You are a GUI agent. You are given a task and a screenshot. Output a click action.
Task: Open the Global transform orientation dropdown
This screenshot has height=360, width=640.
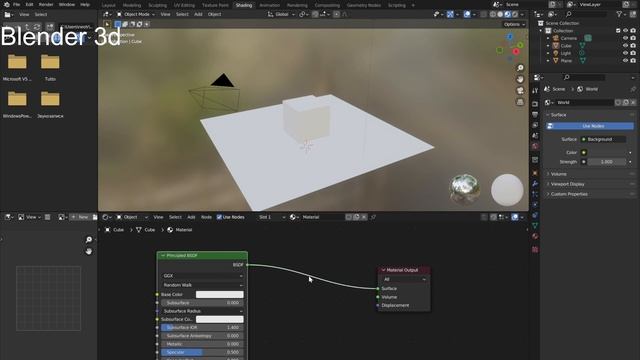click(281, 14)
